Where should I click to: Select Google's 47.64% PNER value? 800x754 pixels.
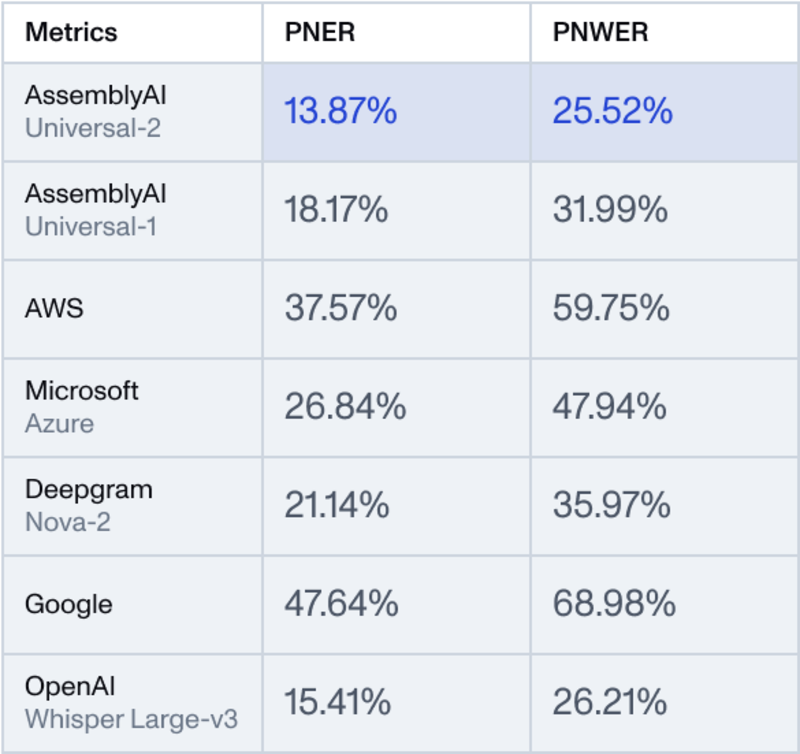coord(341,604)
